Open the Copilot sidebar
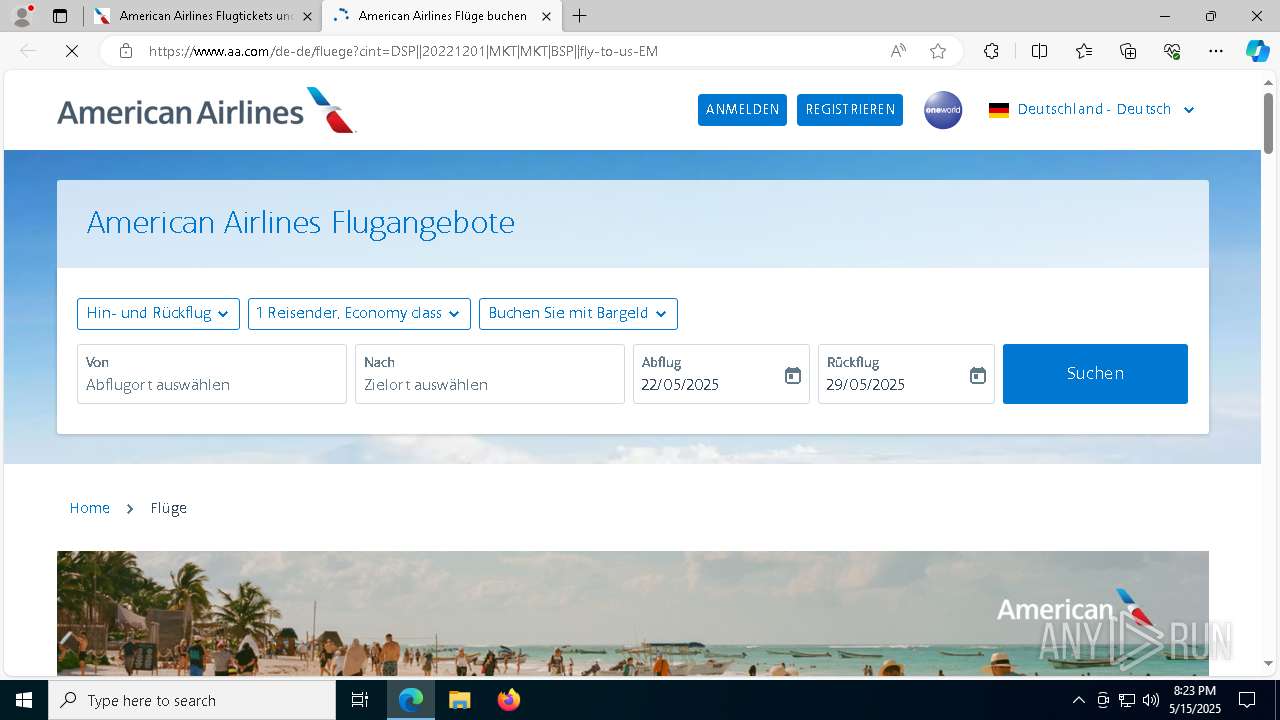Viewport: 1280px width, 720px height. (1257, 51)
